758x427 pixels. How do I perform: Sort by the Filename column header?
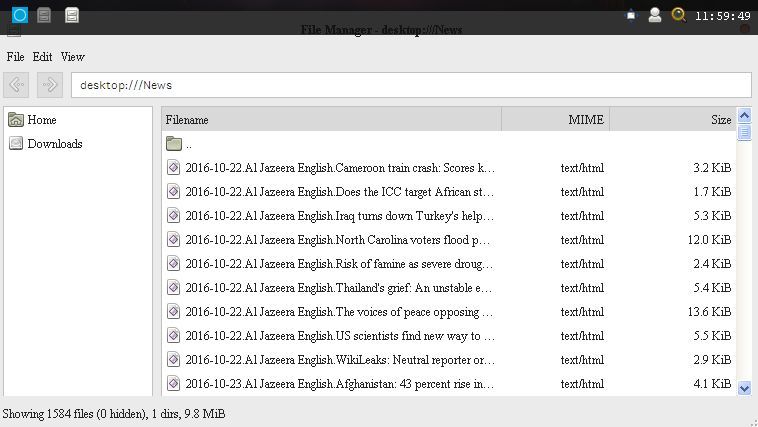[330, 120]
